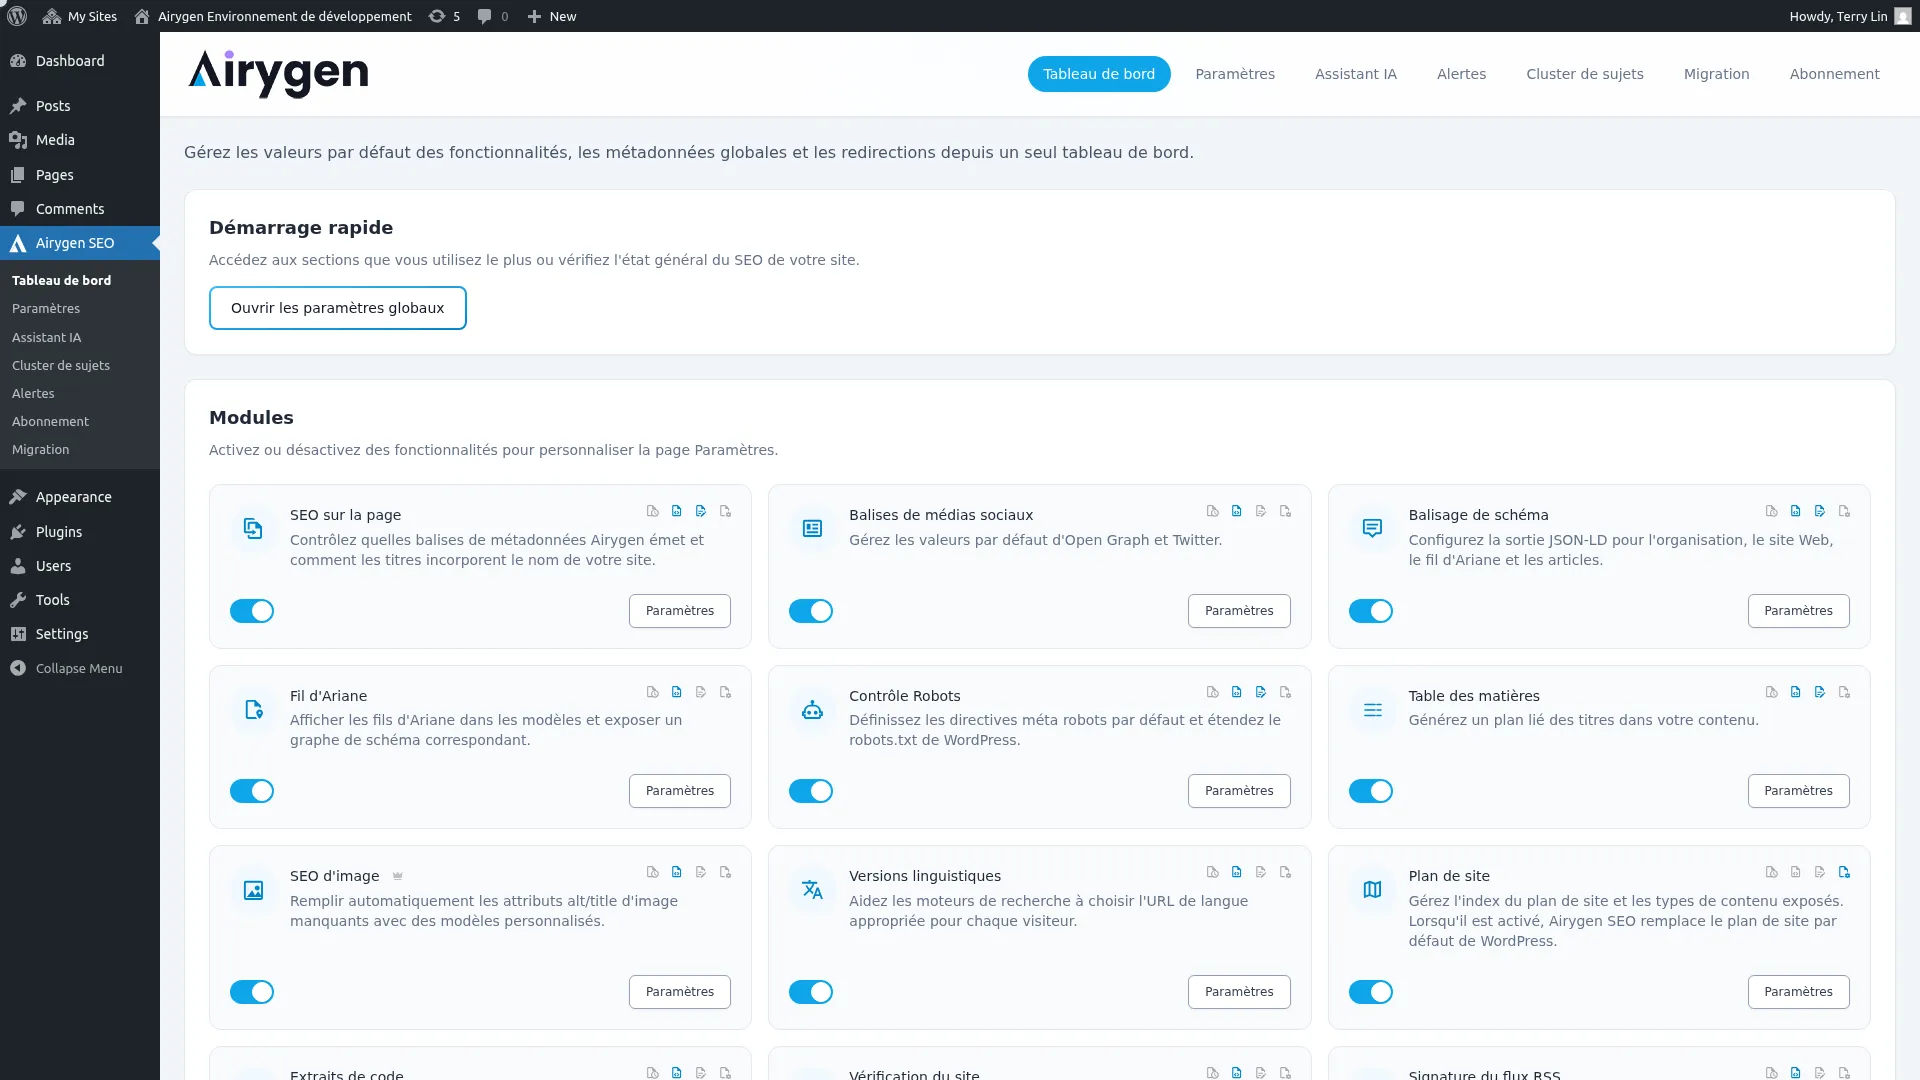Turn off the Contrôle Robots toggle
Viewport: 1920px width, 1080px height.
811,791
